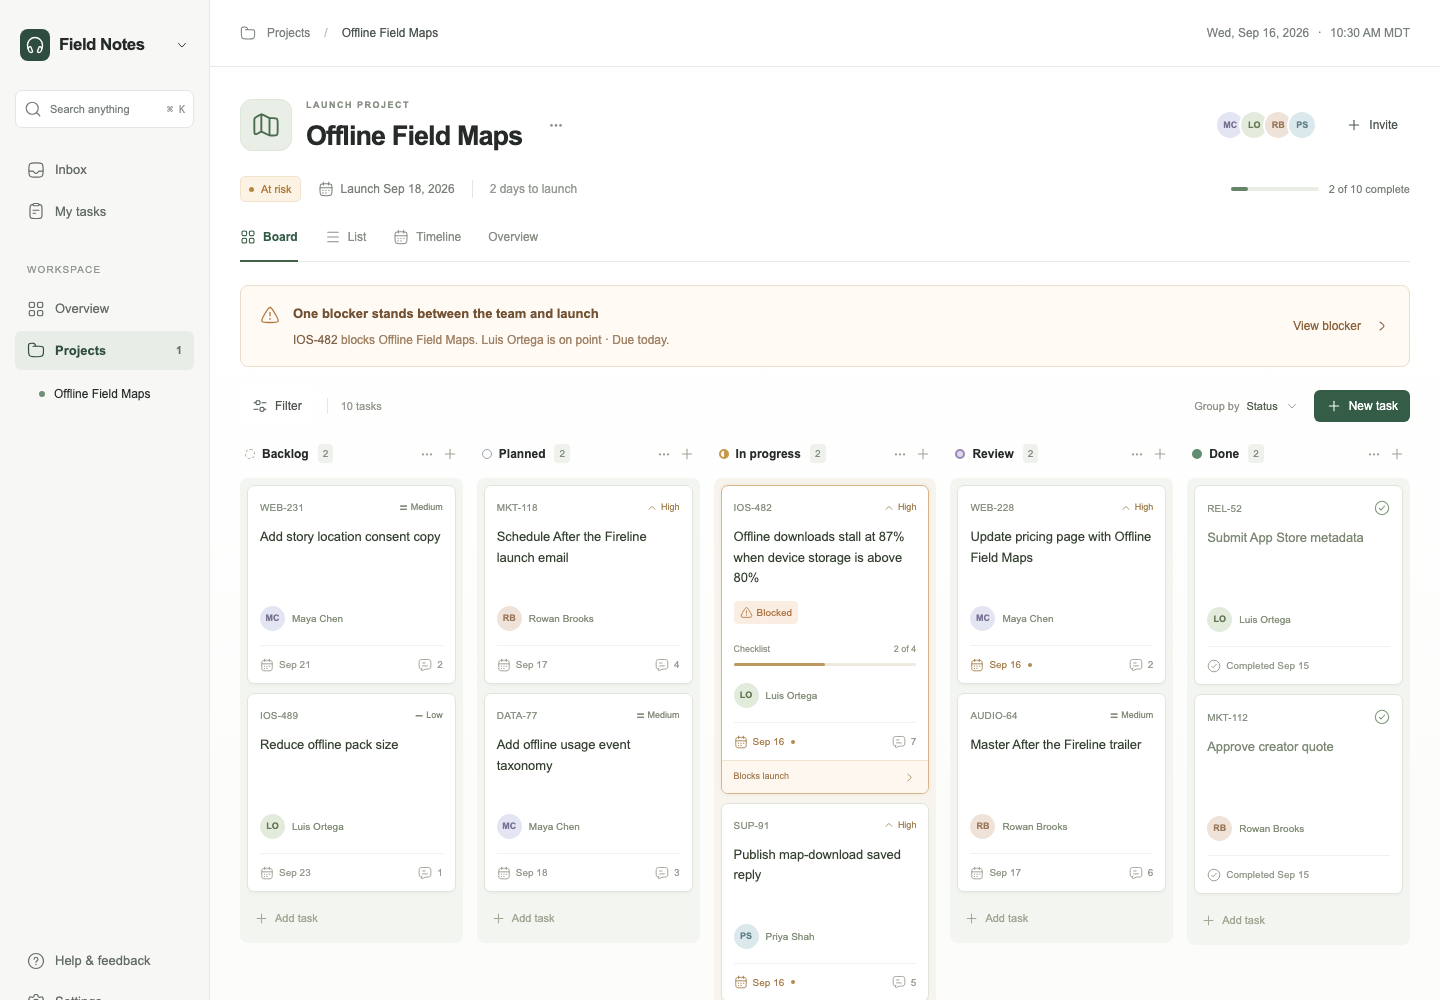The image size is (1440, 1000).
Task: Click the Launch Sep 18, 2026 date
Action: [x=387, y=189]
